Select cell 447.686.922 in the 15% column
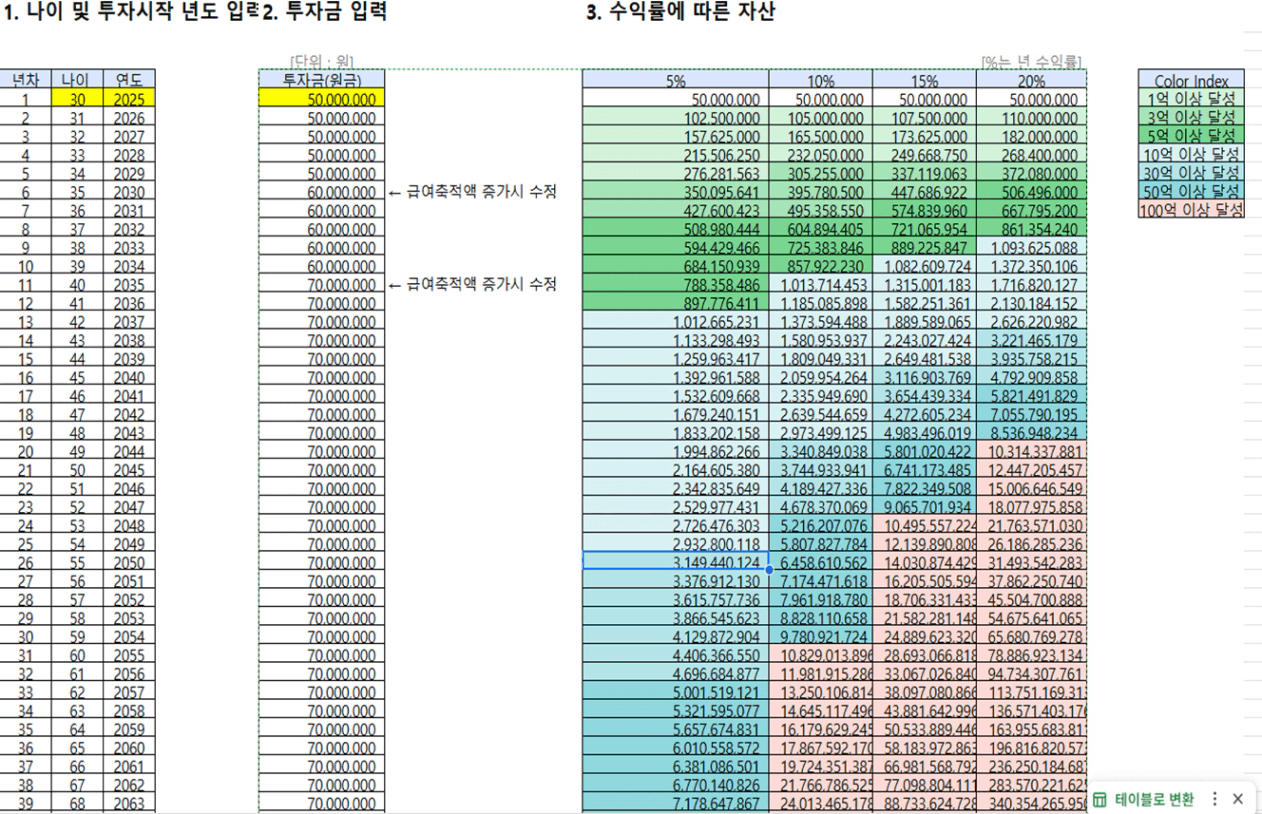Image resolution: width=1262 pixels, height=814 pixels. (x=925, y=192)
